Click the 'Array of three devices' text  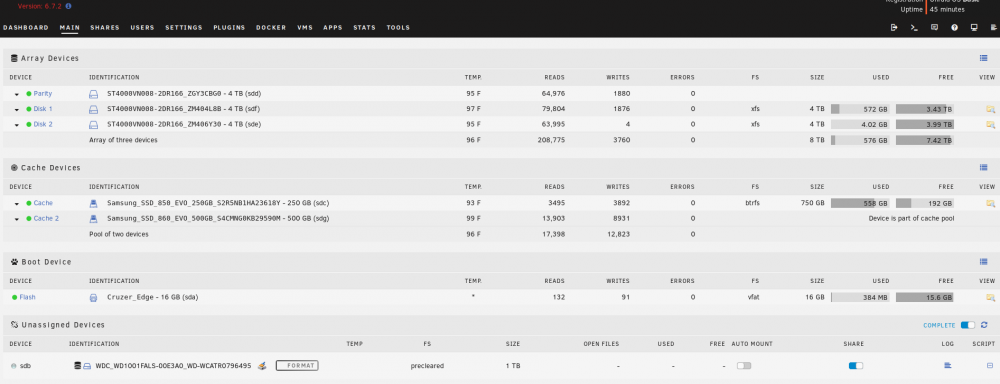click(x=123, y=140)
